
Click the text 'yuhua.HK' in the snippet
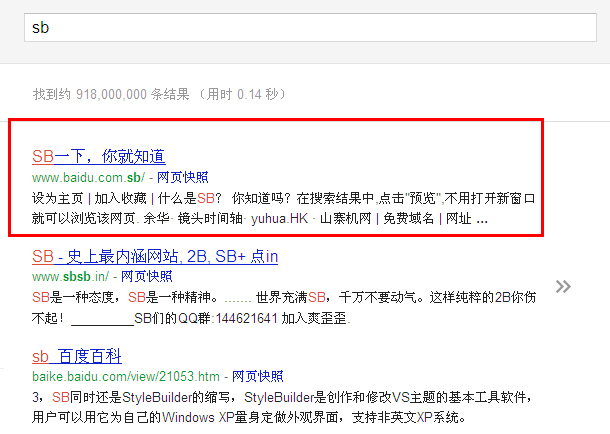(279, 219)
